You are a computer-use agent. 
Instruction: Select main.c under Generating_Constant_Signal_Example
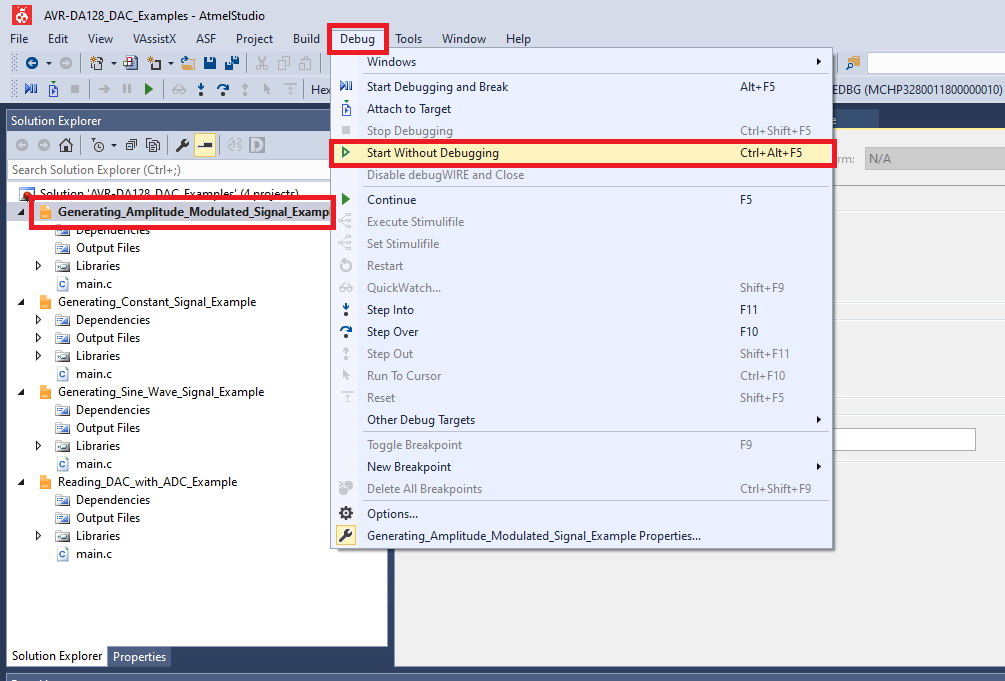point(94,374)
